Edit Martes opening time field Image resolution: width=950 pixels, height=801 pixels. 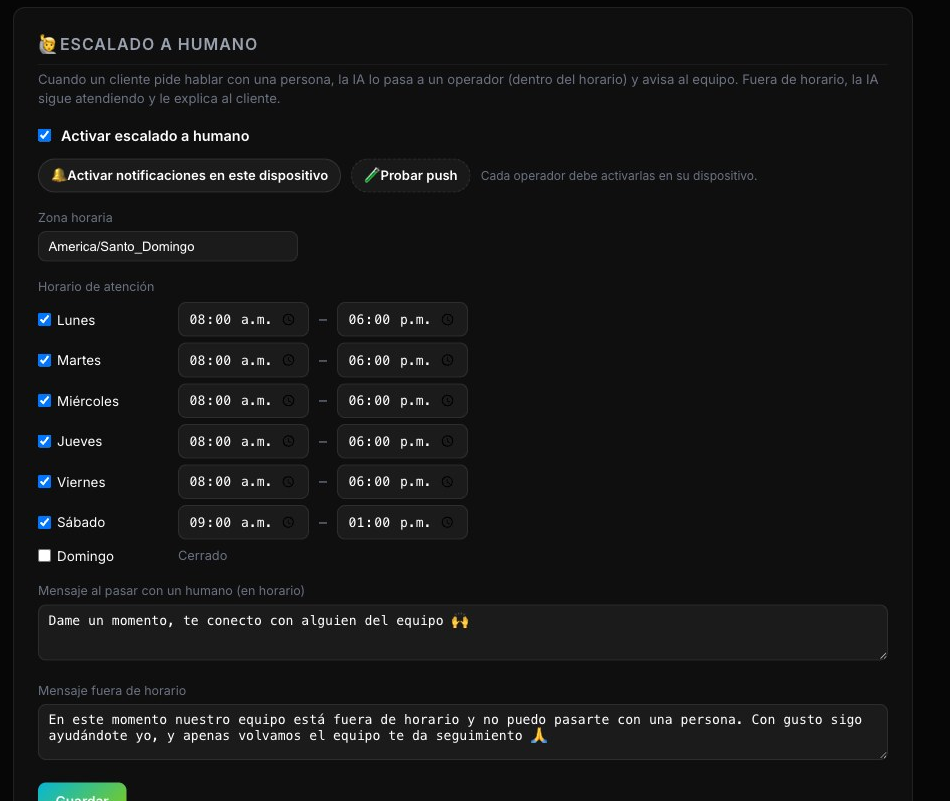point(243,360)
